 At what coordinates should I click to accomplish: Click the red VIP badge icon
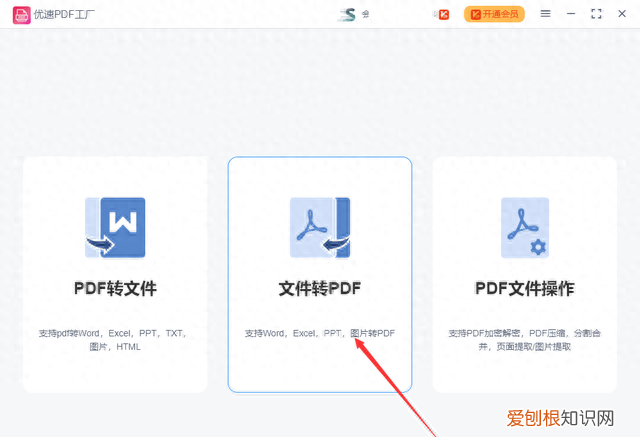(444, 15)
